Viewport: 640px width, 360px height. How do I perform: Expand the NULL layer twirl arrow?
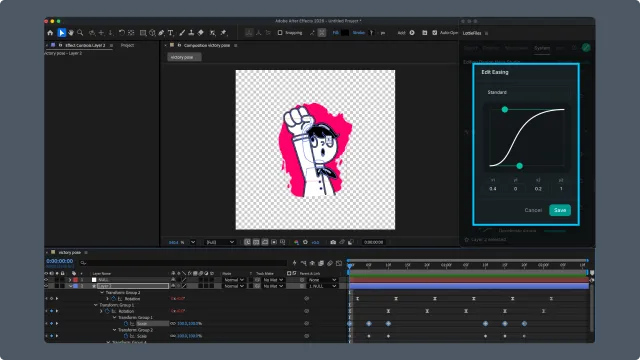70,280
